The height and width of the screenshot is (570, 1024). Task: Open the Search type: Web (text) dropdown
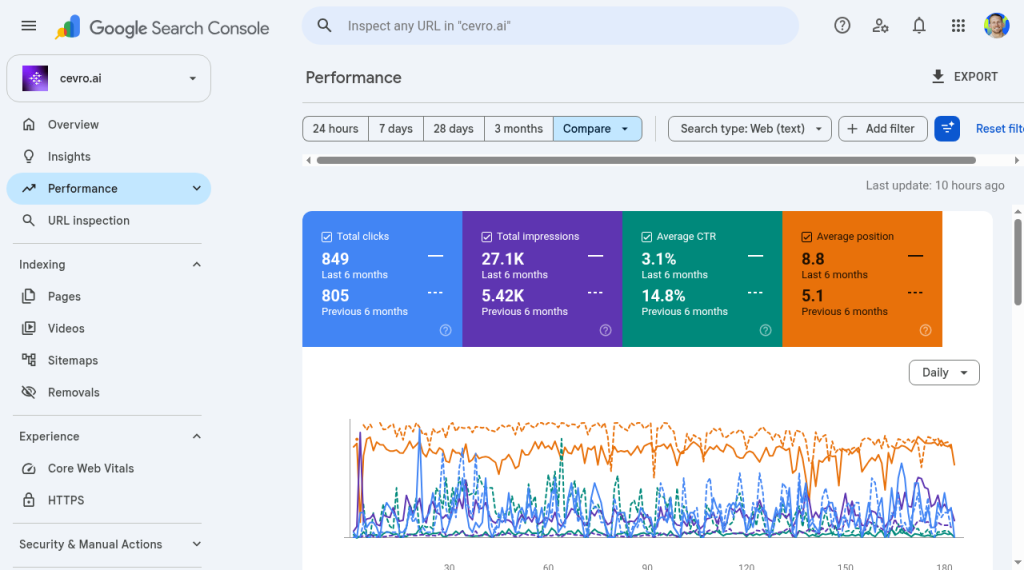click(x=750, y=129)
